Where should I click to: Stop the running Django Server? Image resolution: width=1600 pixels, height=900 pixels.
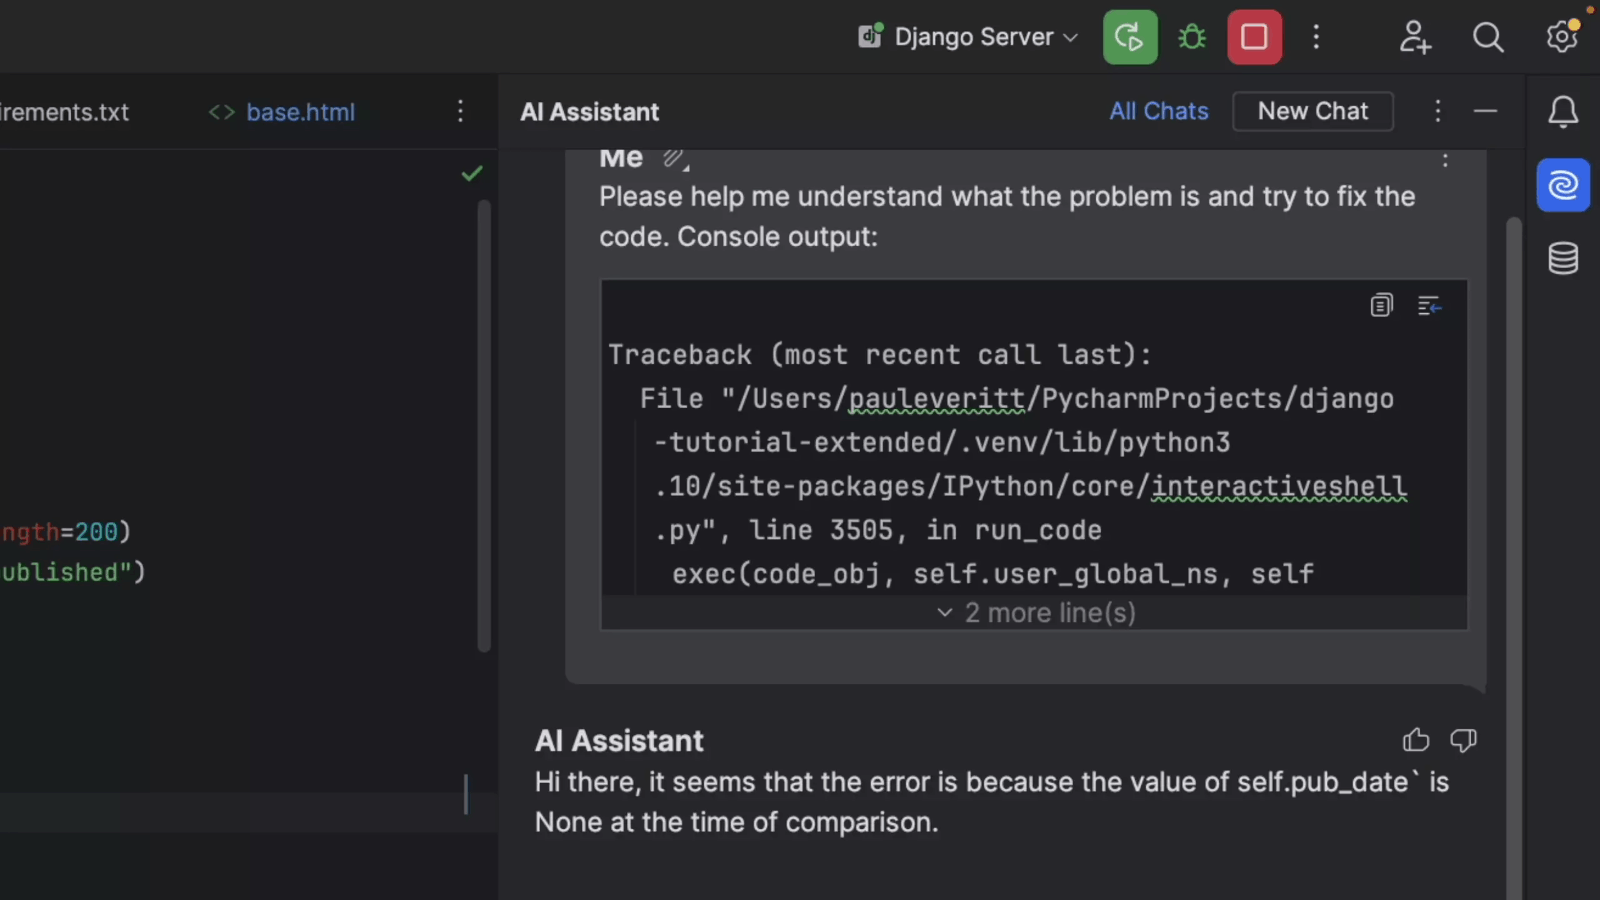1254,36
